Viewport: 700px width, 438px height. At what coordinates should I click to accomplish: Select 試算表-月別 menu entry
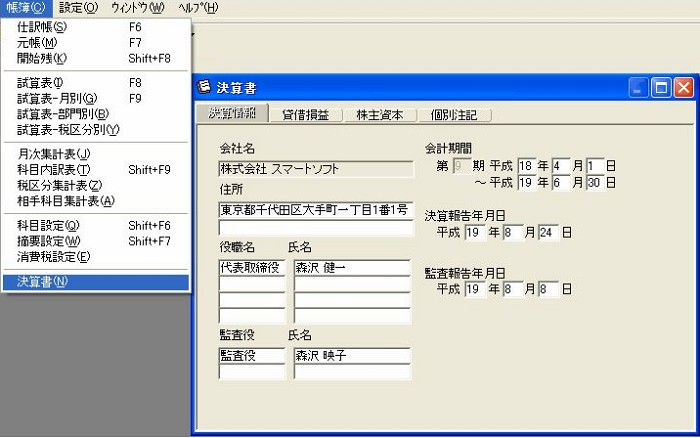pos(57,99)
